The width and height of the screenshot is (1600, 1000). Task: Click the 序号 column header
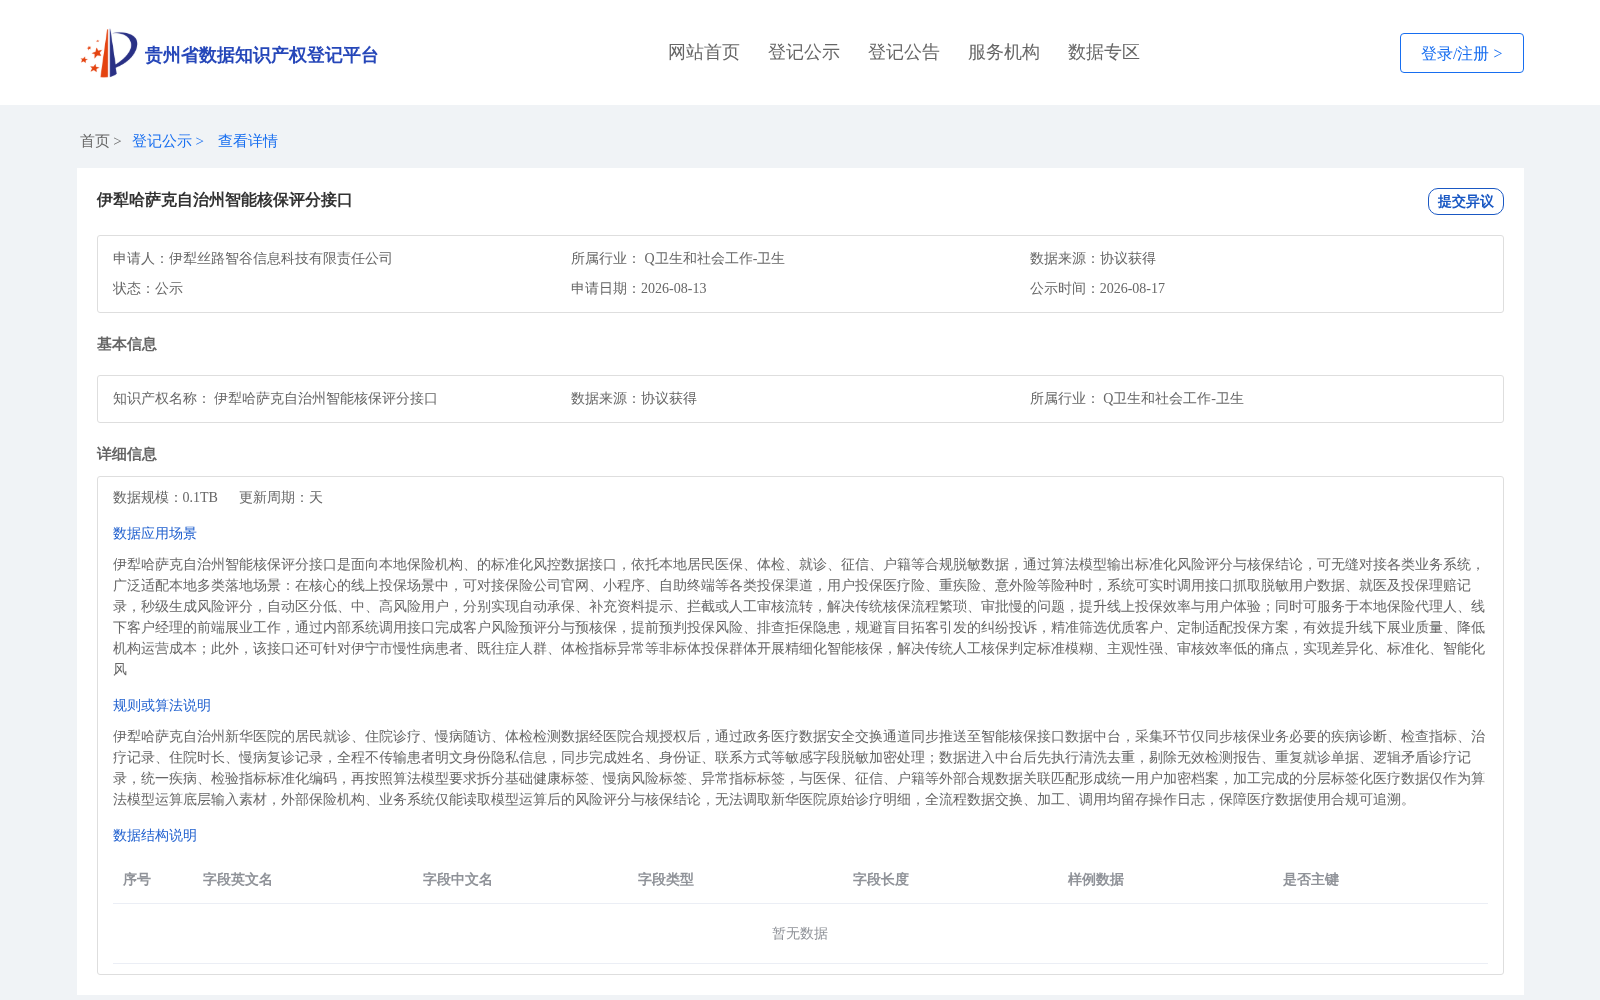[x=137, y=879]
